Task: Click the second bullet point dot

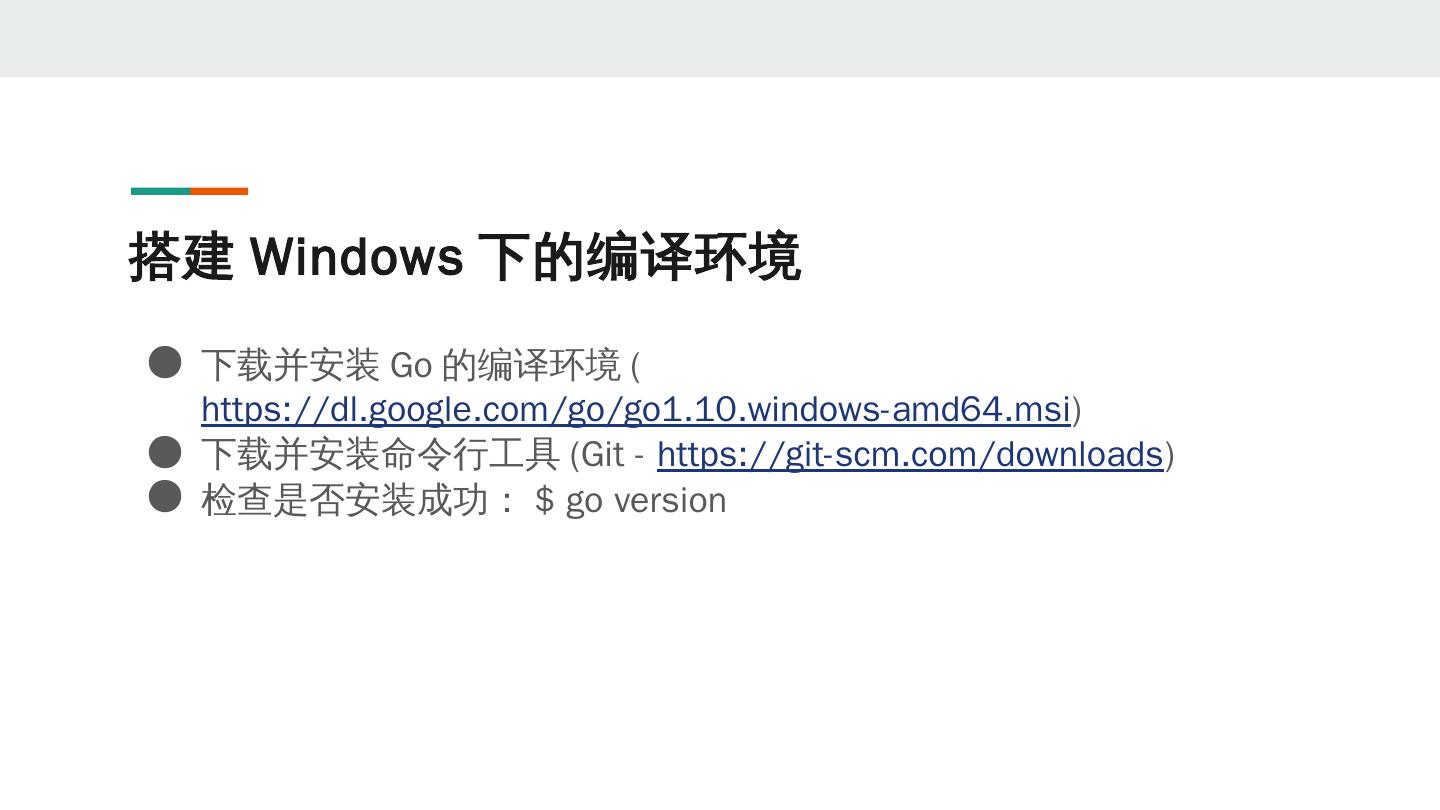Action: pyautogui.click(x=165, y=452)
